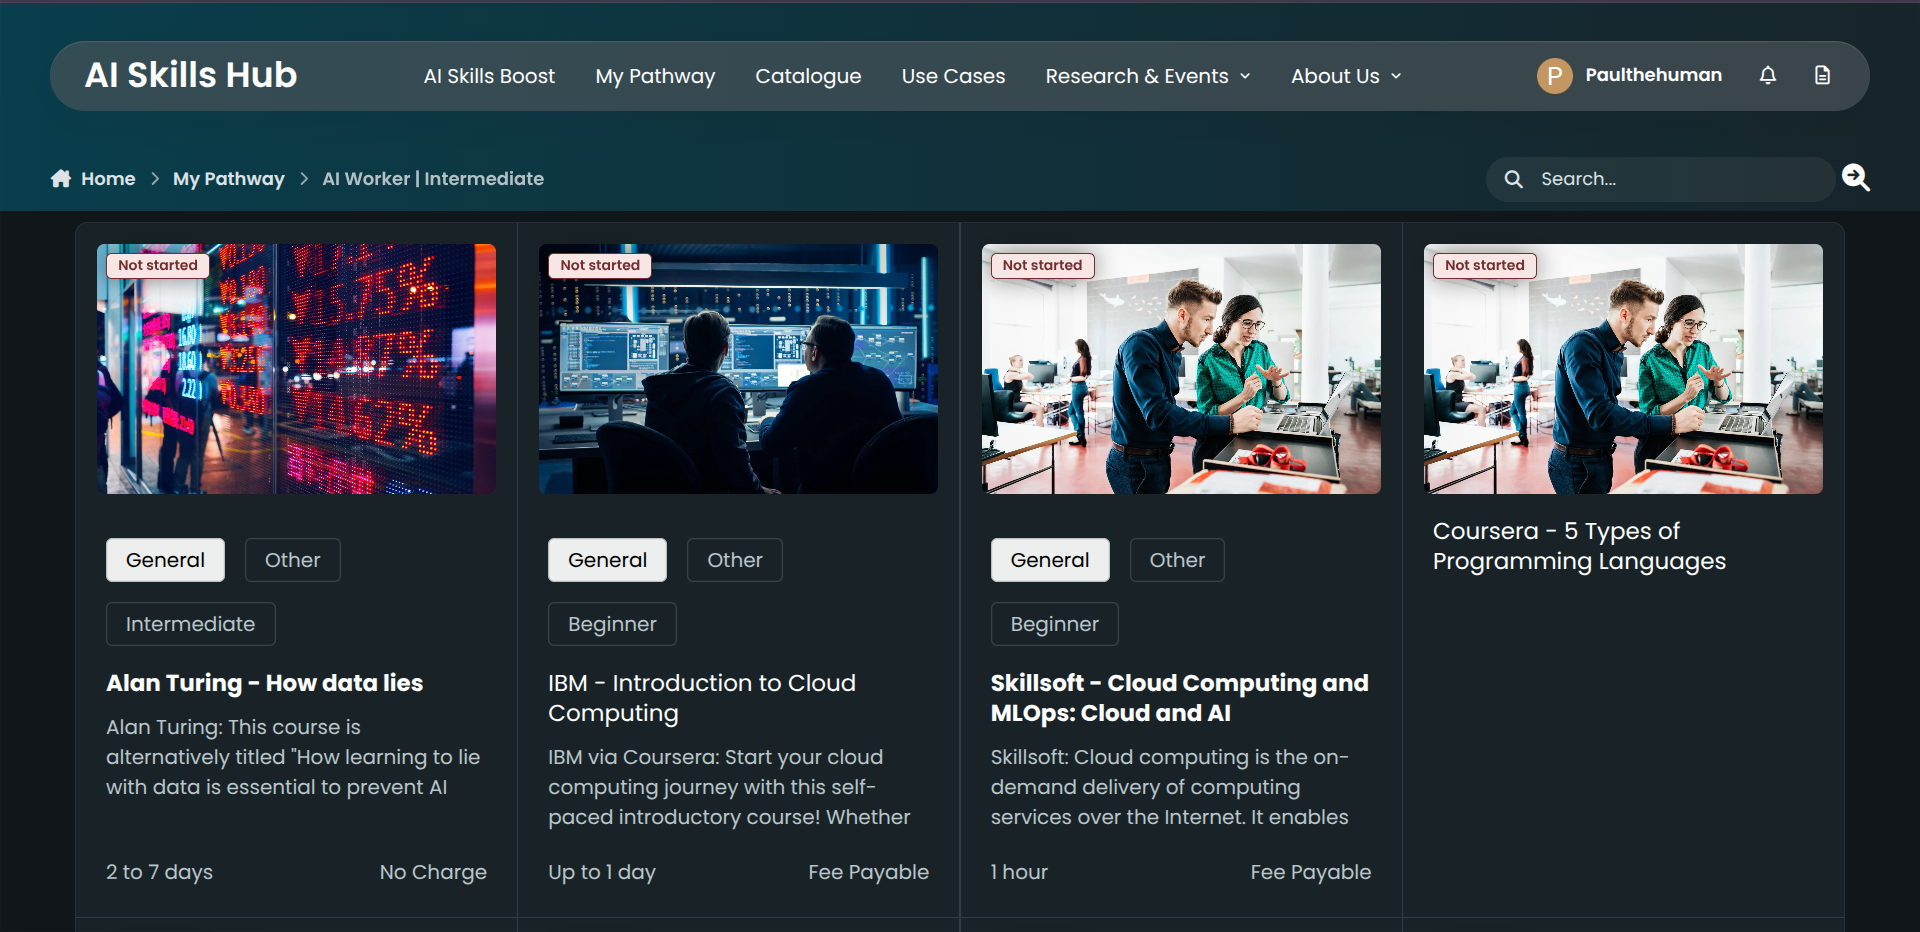Click the AI Worker | Intermediate breadcrumb

click(x=433, y=178)
